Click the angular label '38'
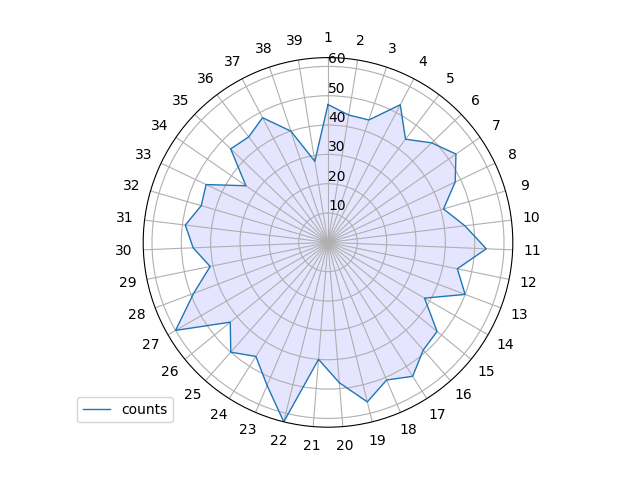 pos(263,48)
